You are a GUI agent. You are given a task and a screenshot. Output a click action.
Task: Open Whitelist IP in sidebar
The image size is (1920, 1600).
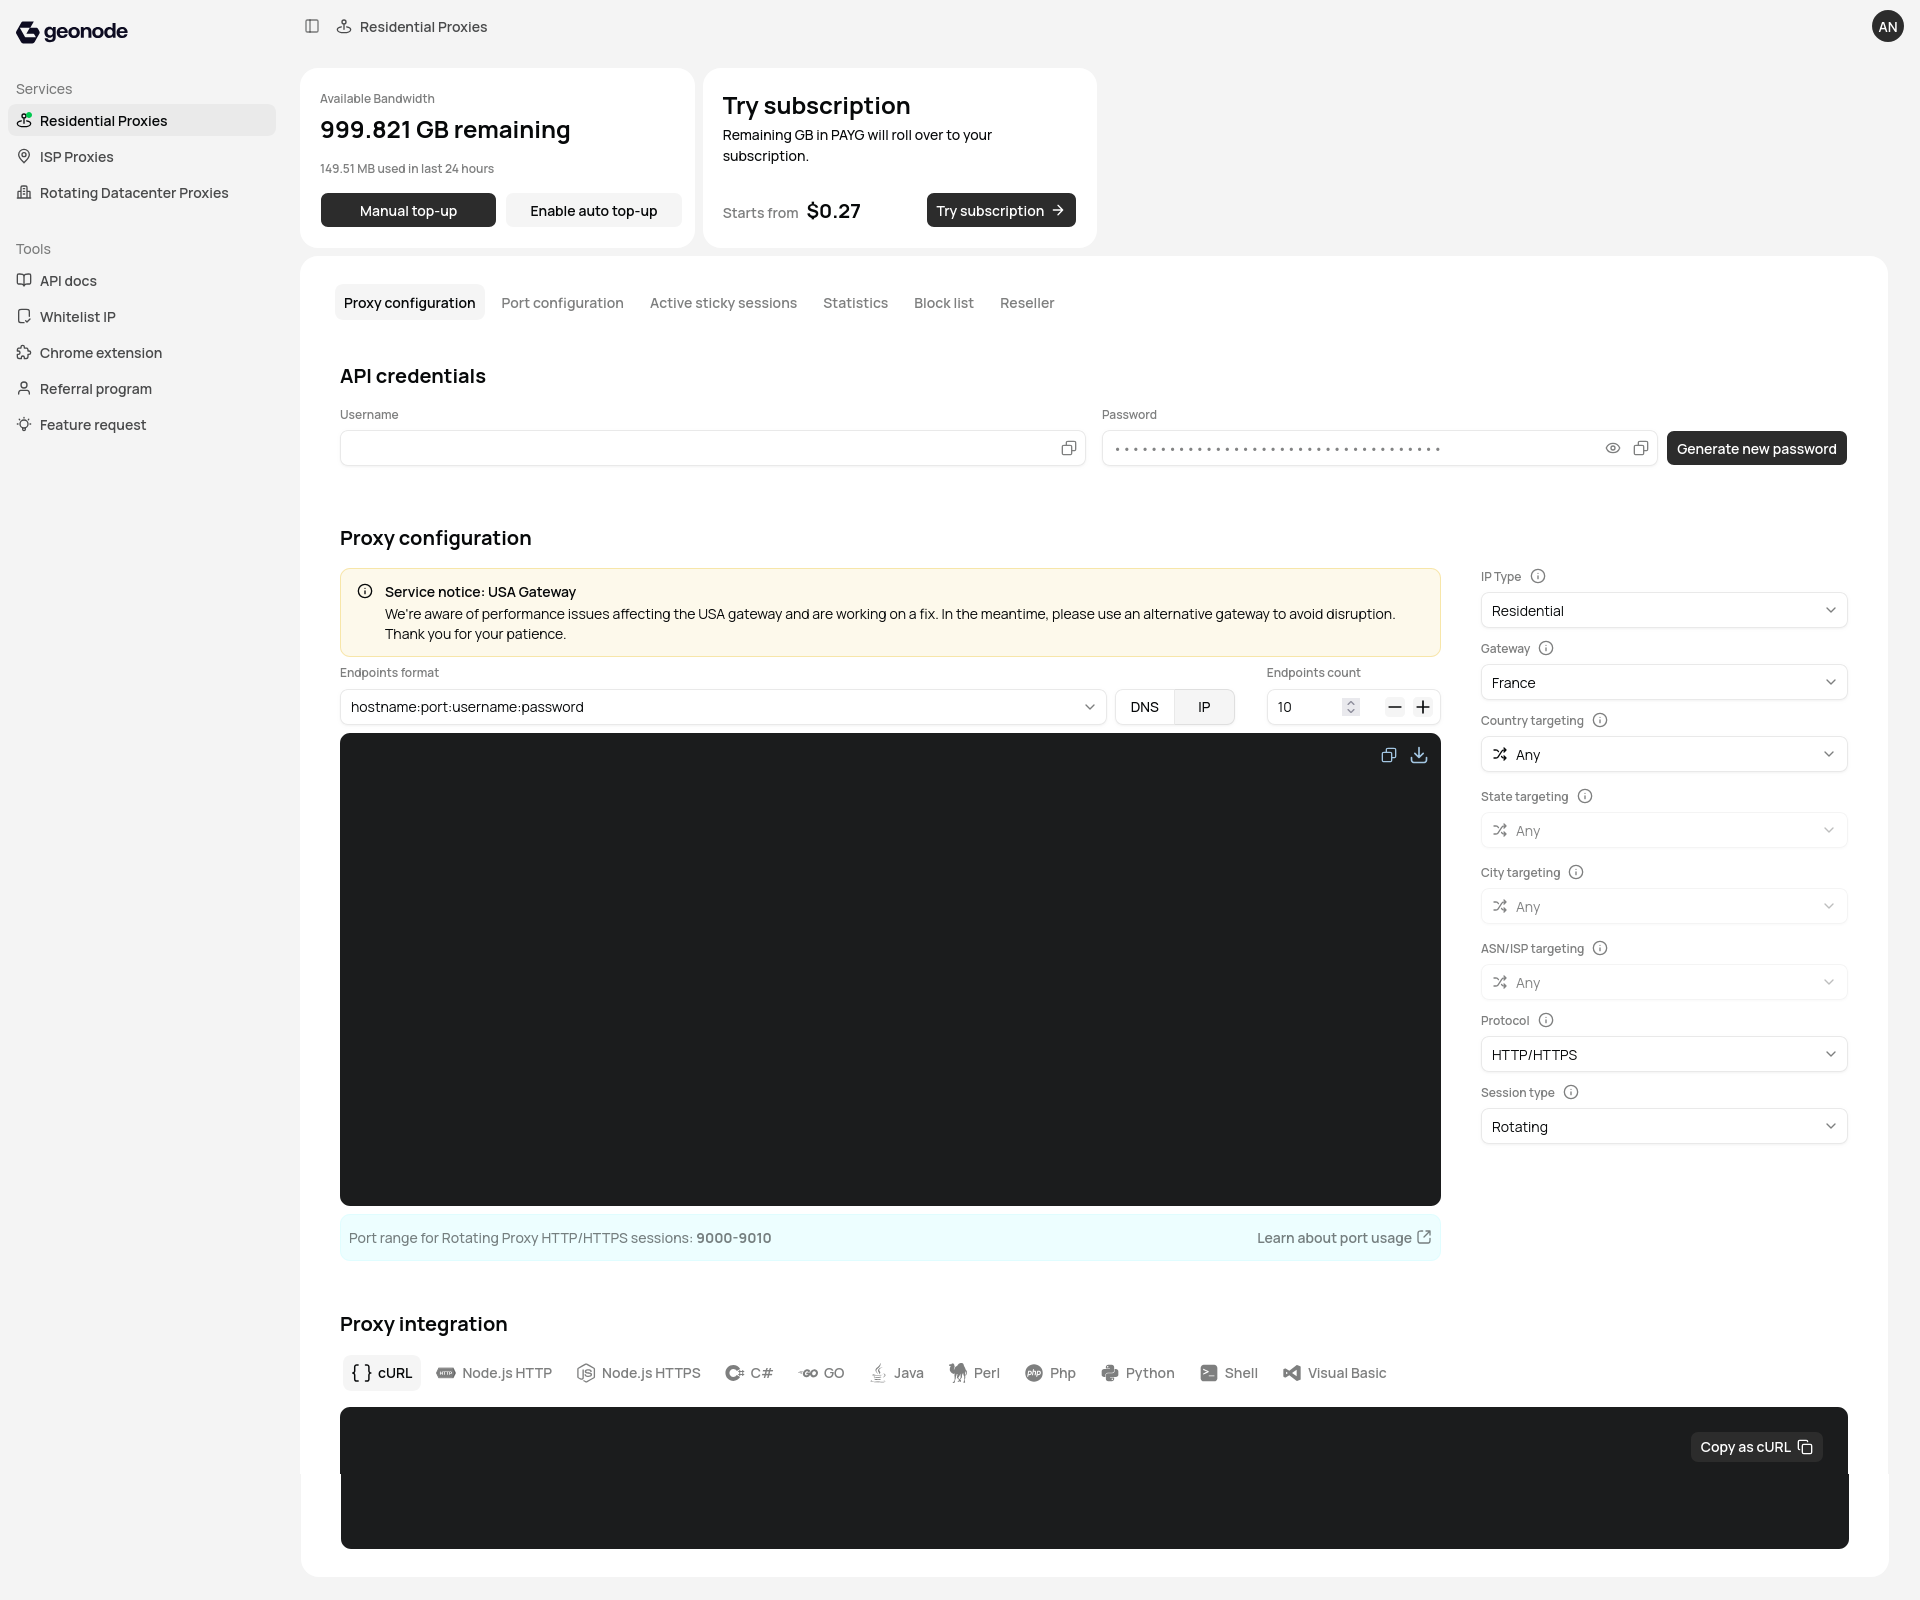(142, 317)
